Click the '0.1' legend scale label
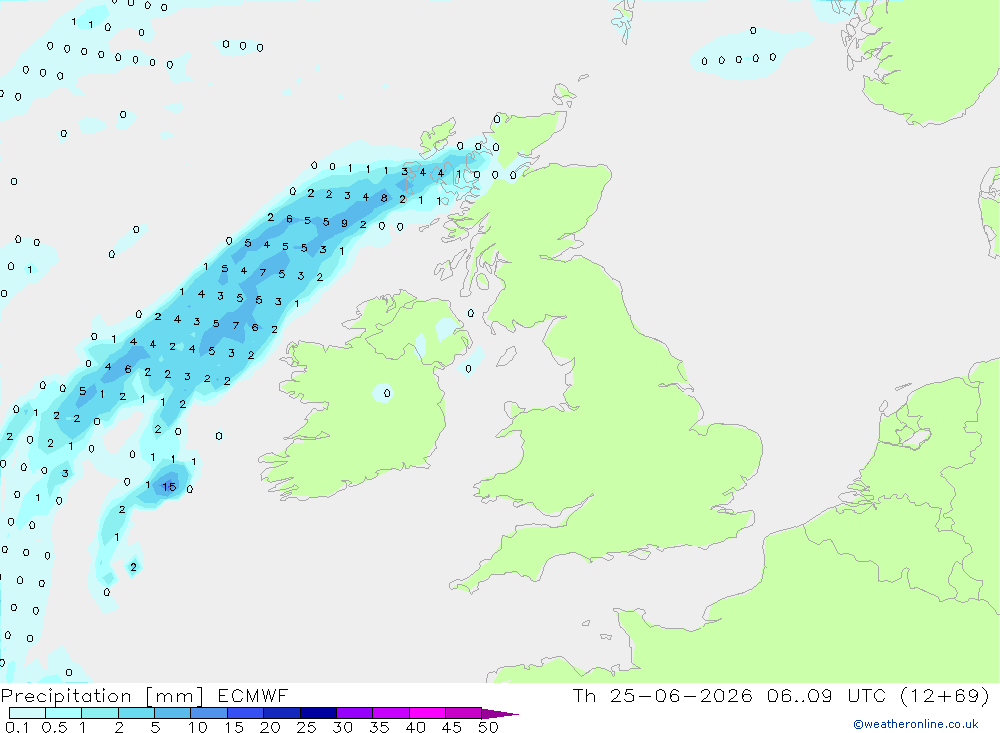 (x=17, y=727)
